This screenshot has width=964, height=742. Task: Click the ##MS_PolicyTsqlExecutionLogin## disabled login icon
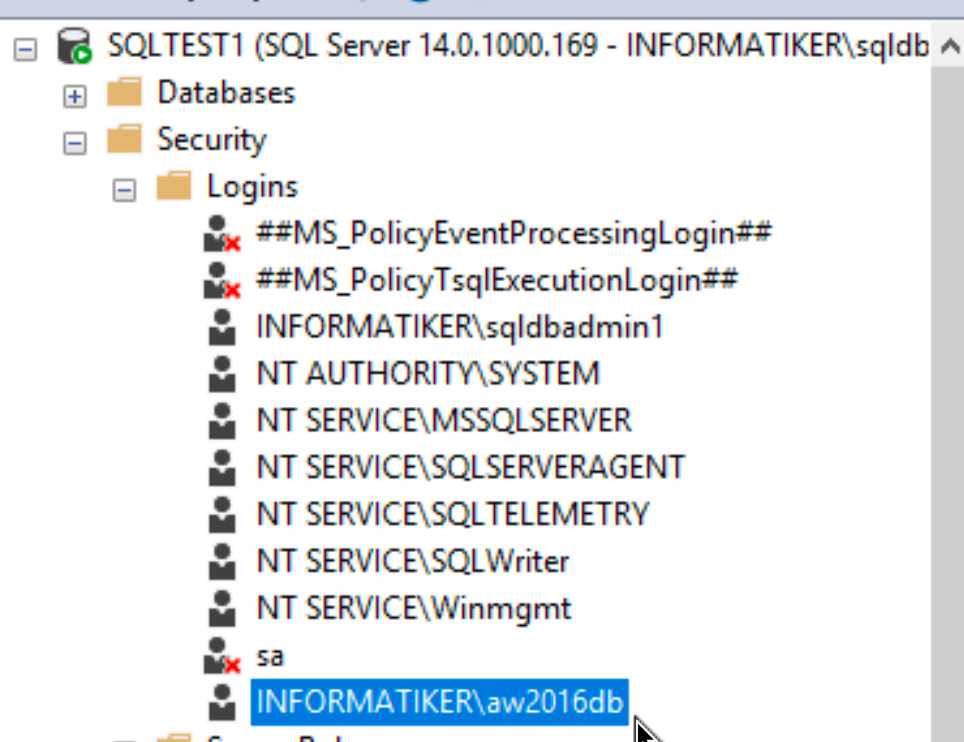coord(221,280)
